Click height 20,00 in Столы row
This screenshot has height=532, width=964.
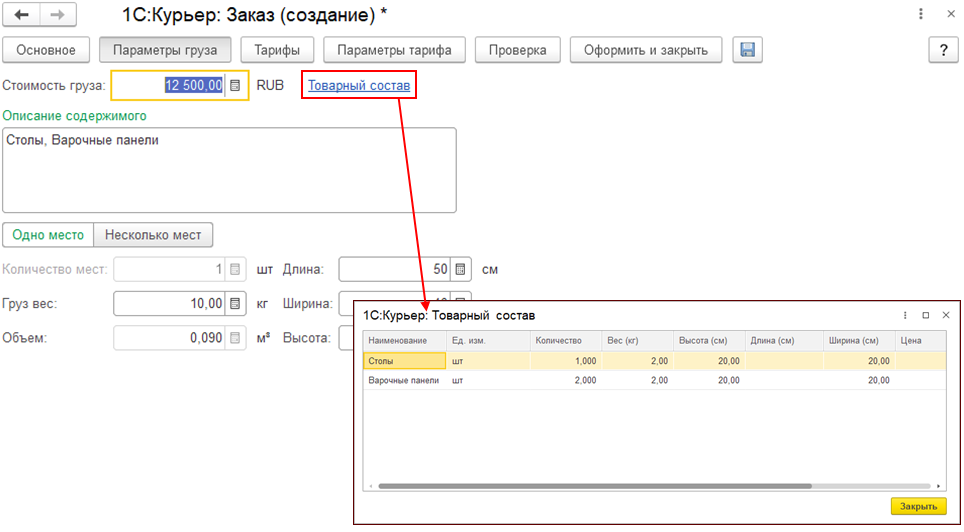pyautogui.click(x=709, y=361)
